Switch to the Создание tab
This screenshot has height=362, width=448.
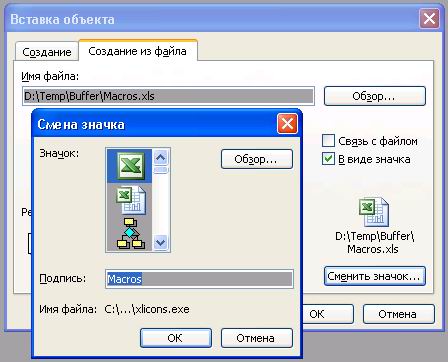pos(47,52)
